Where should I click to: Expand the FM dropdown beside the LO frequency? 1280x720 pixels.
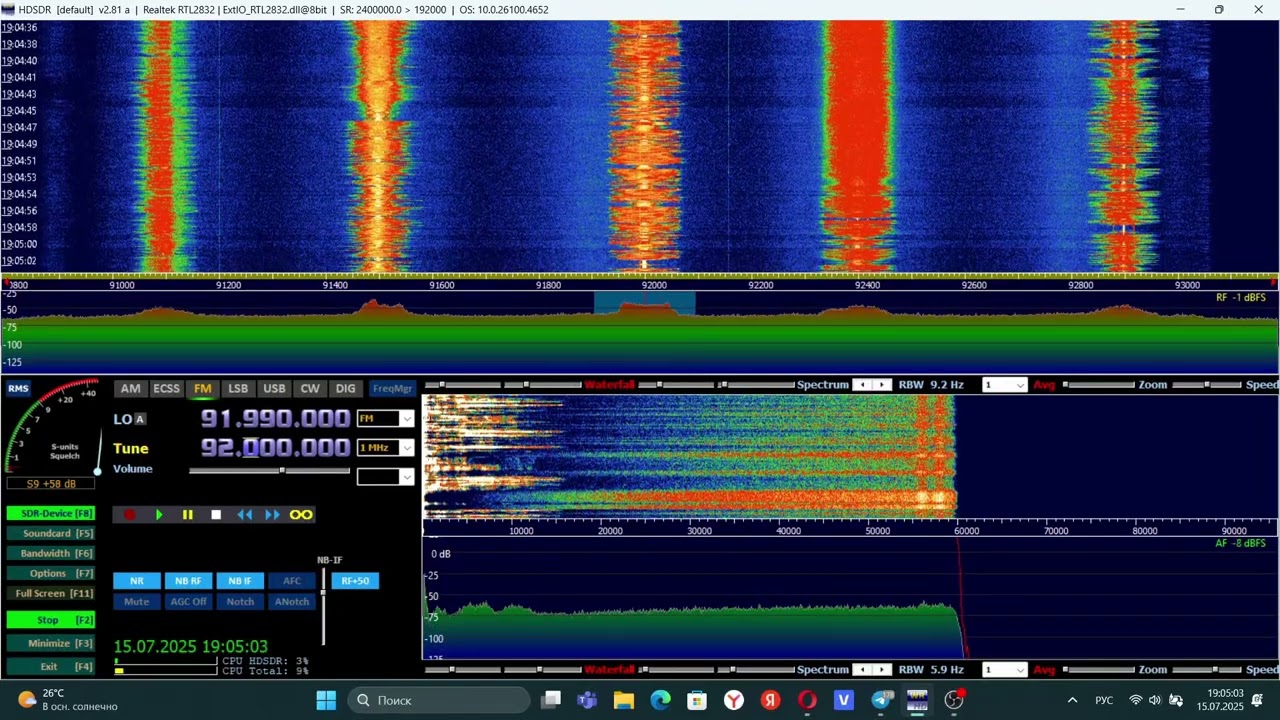click(406, 419)
